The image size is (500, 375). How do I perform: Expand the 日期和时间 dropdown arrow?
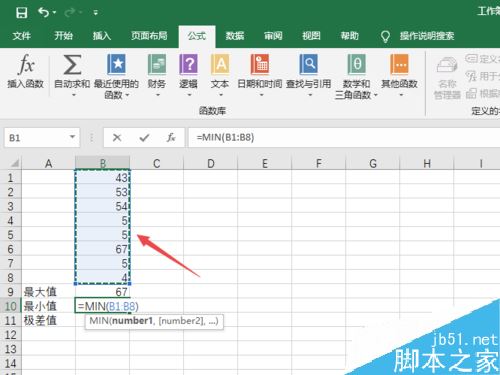tap(261, 95)
